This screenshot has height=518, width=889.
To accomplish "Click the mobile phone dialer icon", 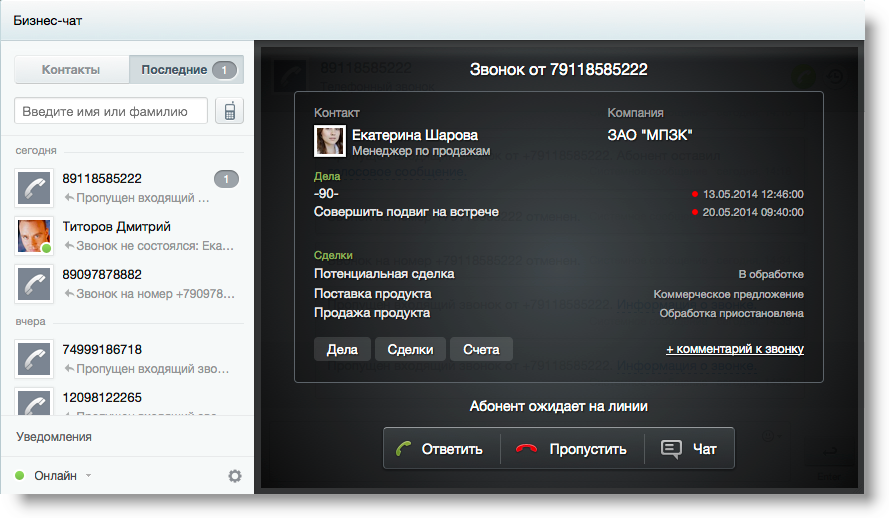I will pos(229,111).
